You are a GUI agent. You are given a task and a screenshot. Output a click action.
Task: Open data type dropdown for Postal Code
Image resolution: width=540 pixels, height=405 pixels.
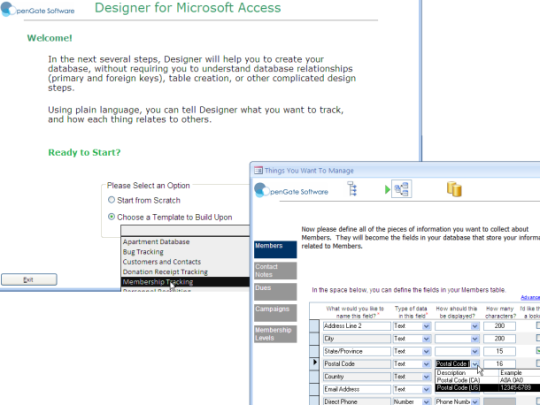(x=426, y=364)
